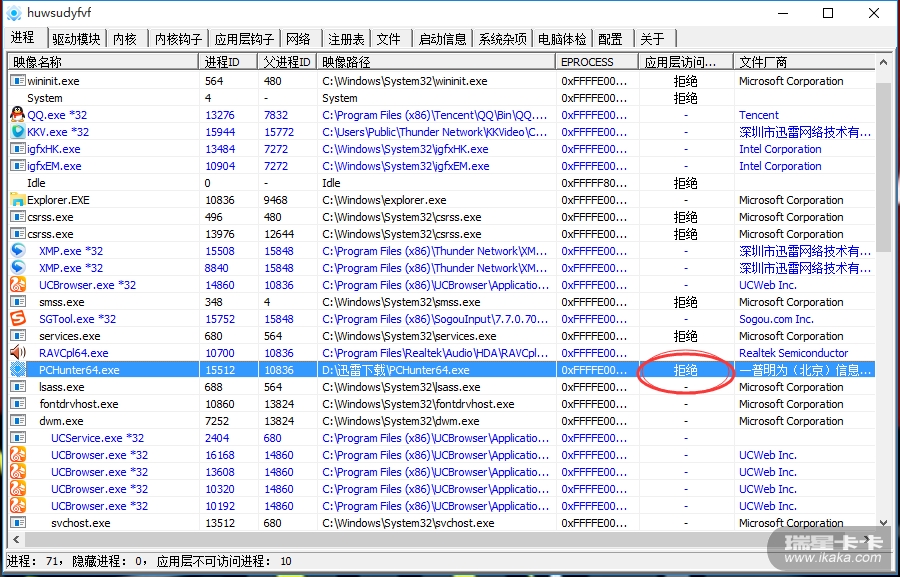Switch to the 注册表 tab
The width and height of the screenshot is (900, 577).
346,39
